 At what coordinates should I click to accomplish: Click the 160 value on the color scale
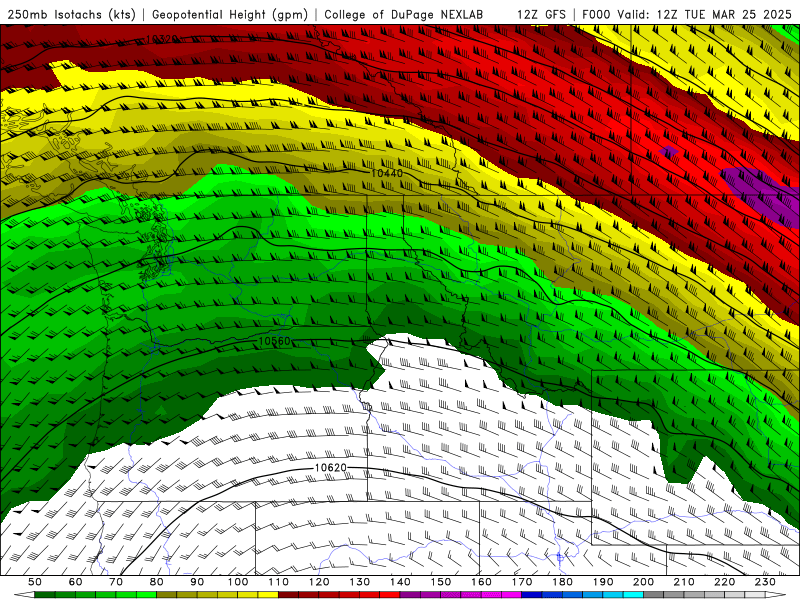click(481, 582)
